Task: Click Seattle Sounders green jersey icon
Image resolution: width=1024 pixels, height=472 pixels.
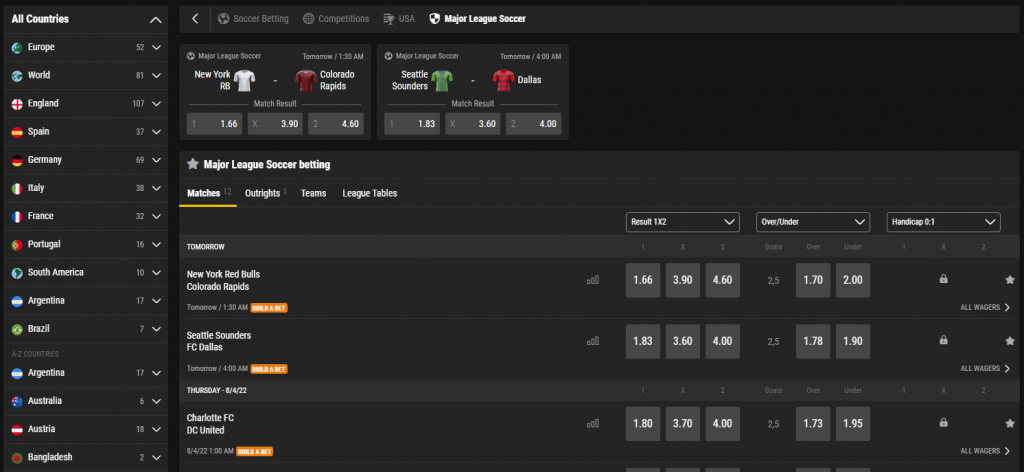Action: (x=442, y=80)
